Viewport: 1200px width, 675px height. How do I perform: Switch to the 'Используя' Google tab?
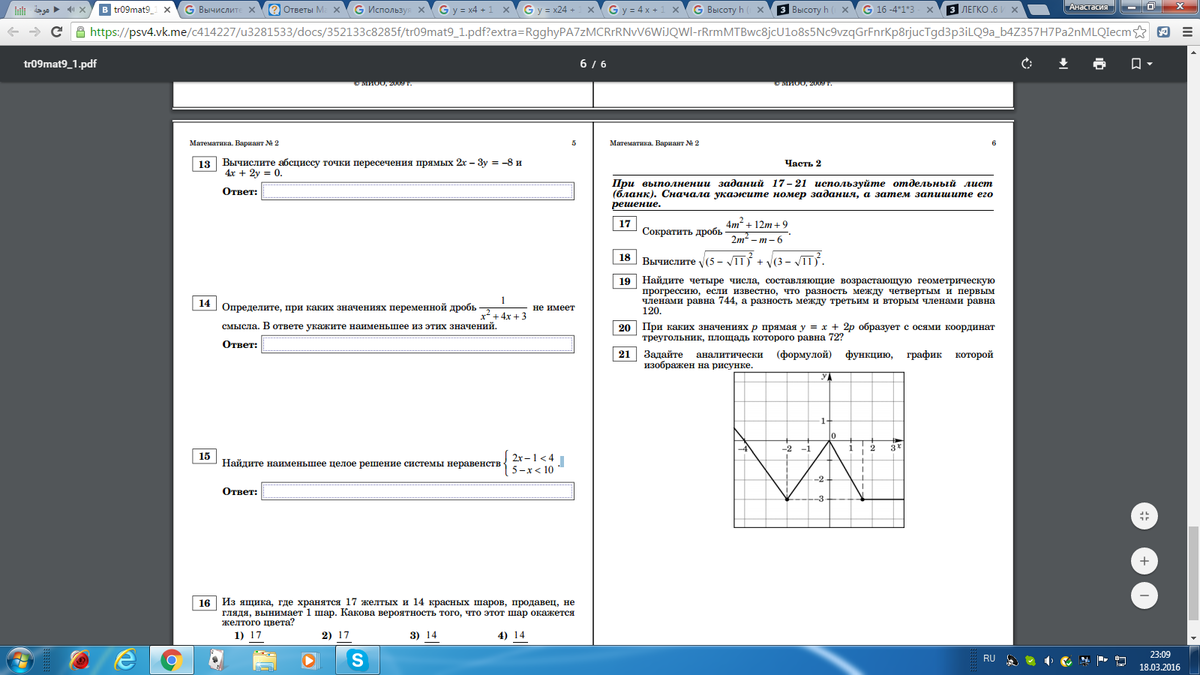pos(389,9)
